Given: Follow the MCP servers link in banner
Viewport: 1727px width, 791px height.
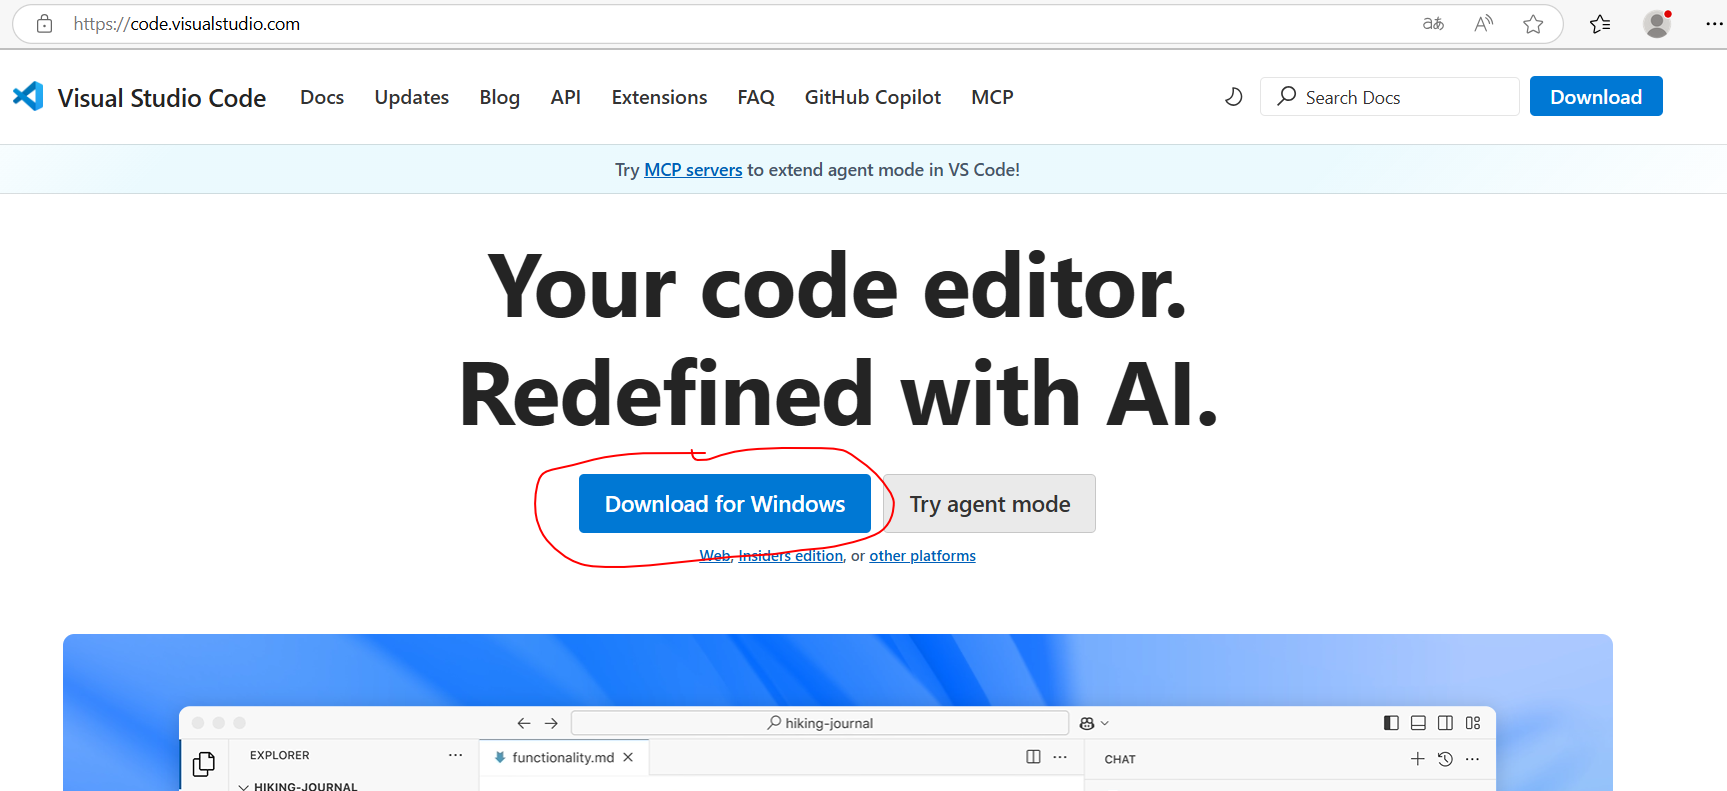Looking at the screenshot, I should tap(693, 170).
